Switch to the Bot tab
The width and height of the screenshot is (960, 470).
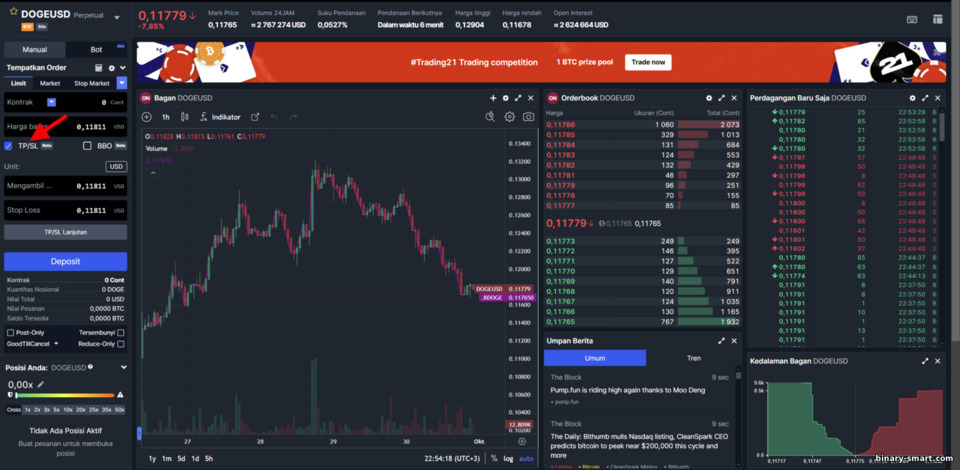(97, 50)
